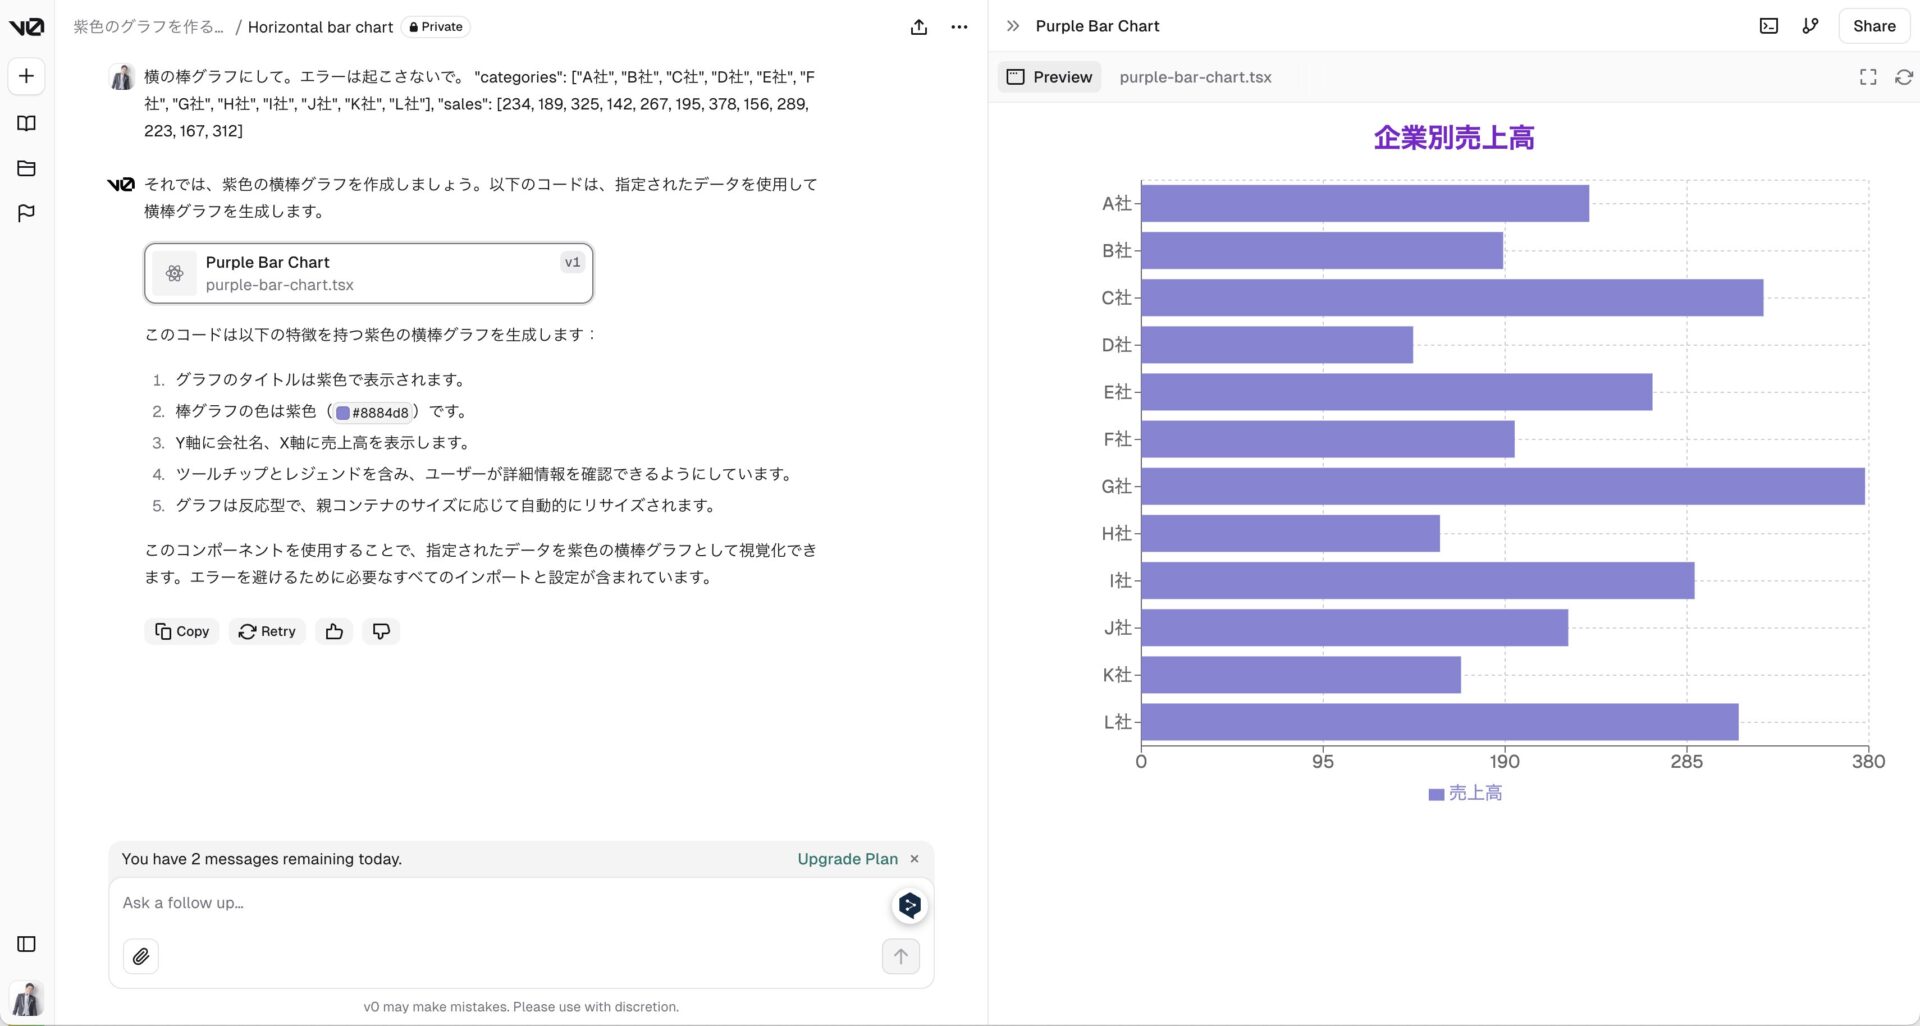
Task: Toggle the sidebar panel layout
Action: tap(27, 944)
